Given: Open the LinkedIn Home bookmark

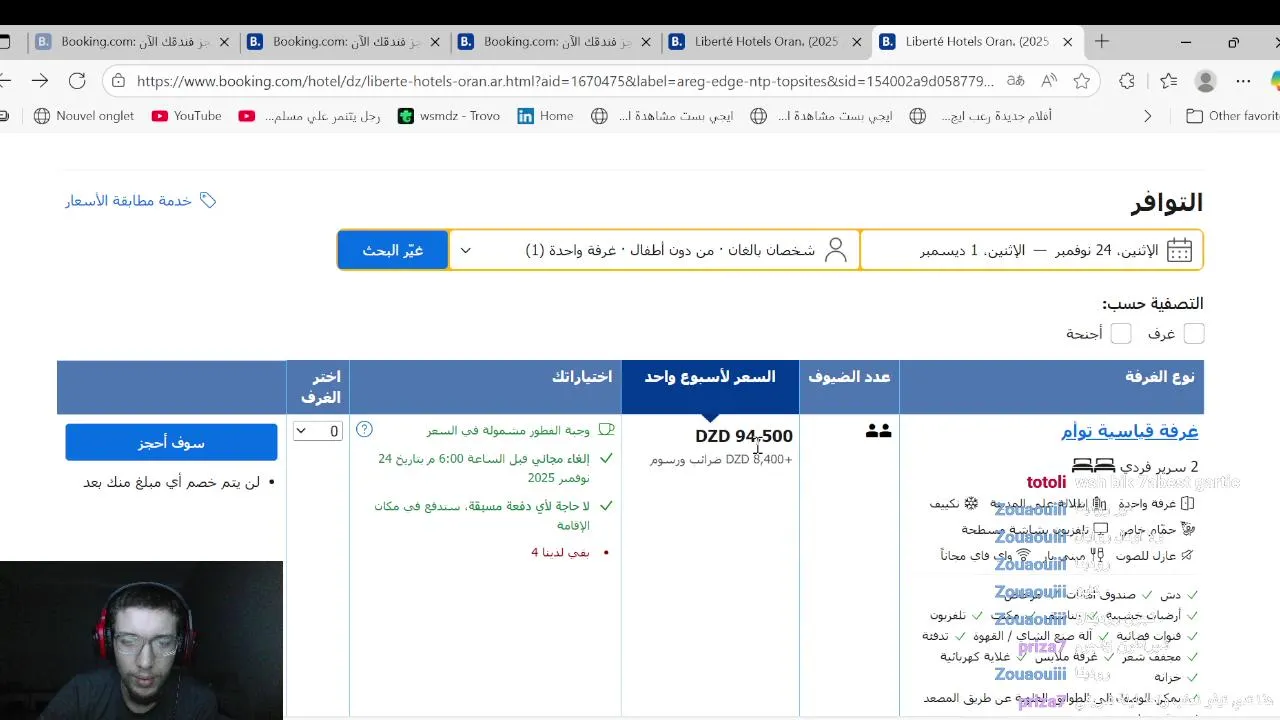Looking at the screenshot, I should [545, 116].
